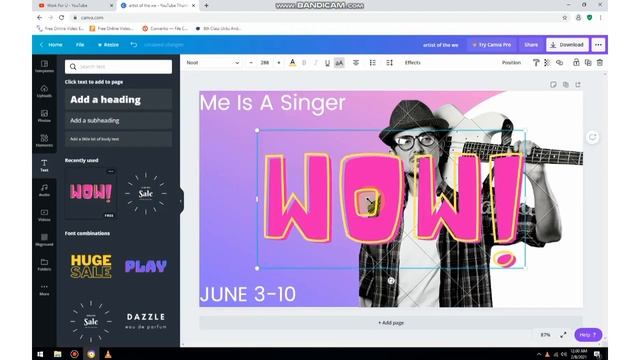Enter fullscreen presentation mode
This screenshot has width=640, height=360.
563,335
